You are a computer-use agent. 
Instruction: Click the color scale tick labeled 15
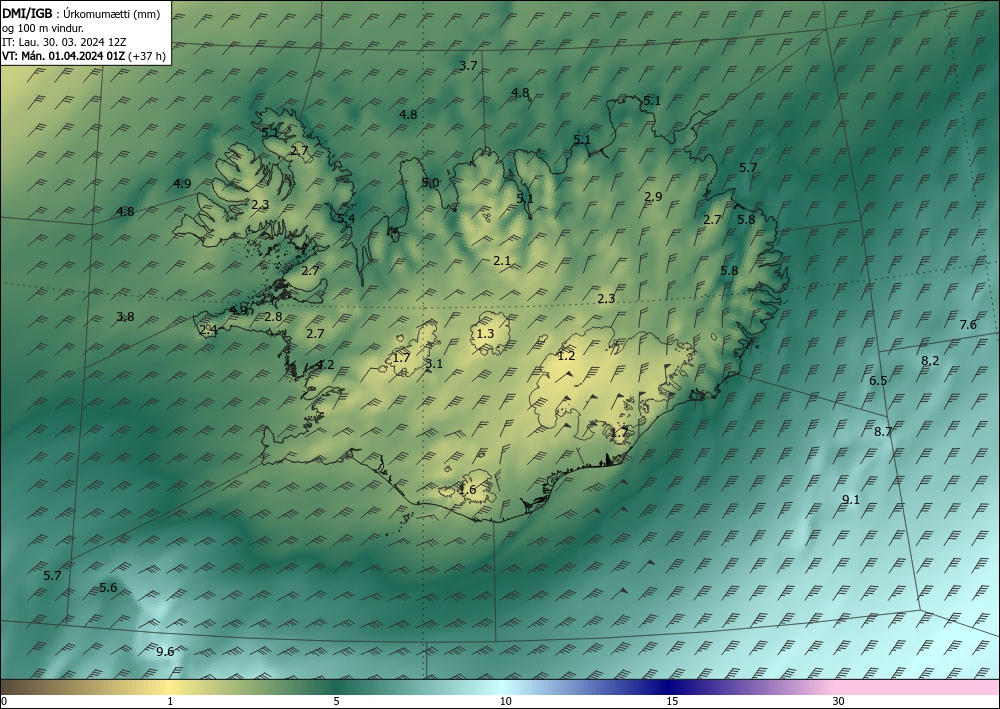(x=672, y=701)
